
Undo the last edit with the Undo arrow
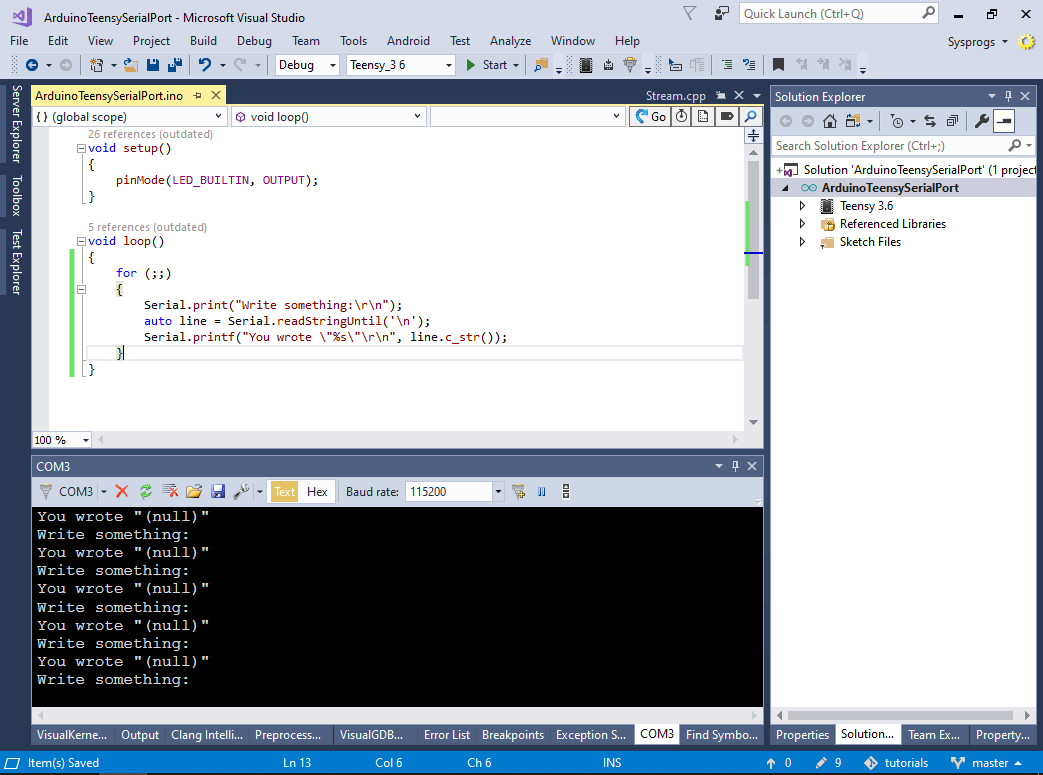205,65
